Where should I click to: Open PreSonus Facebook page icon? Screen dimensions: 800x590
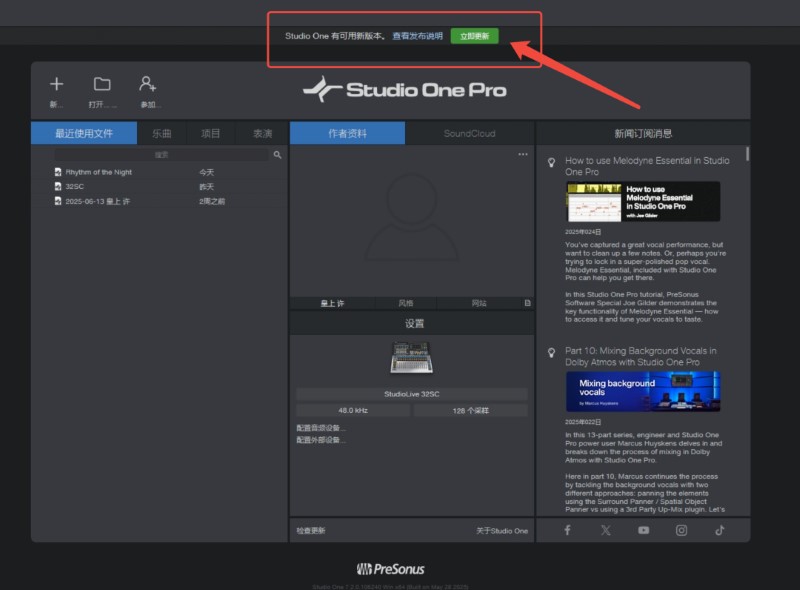click(x=567, y=530)
